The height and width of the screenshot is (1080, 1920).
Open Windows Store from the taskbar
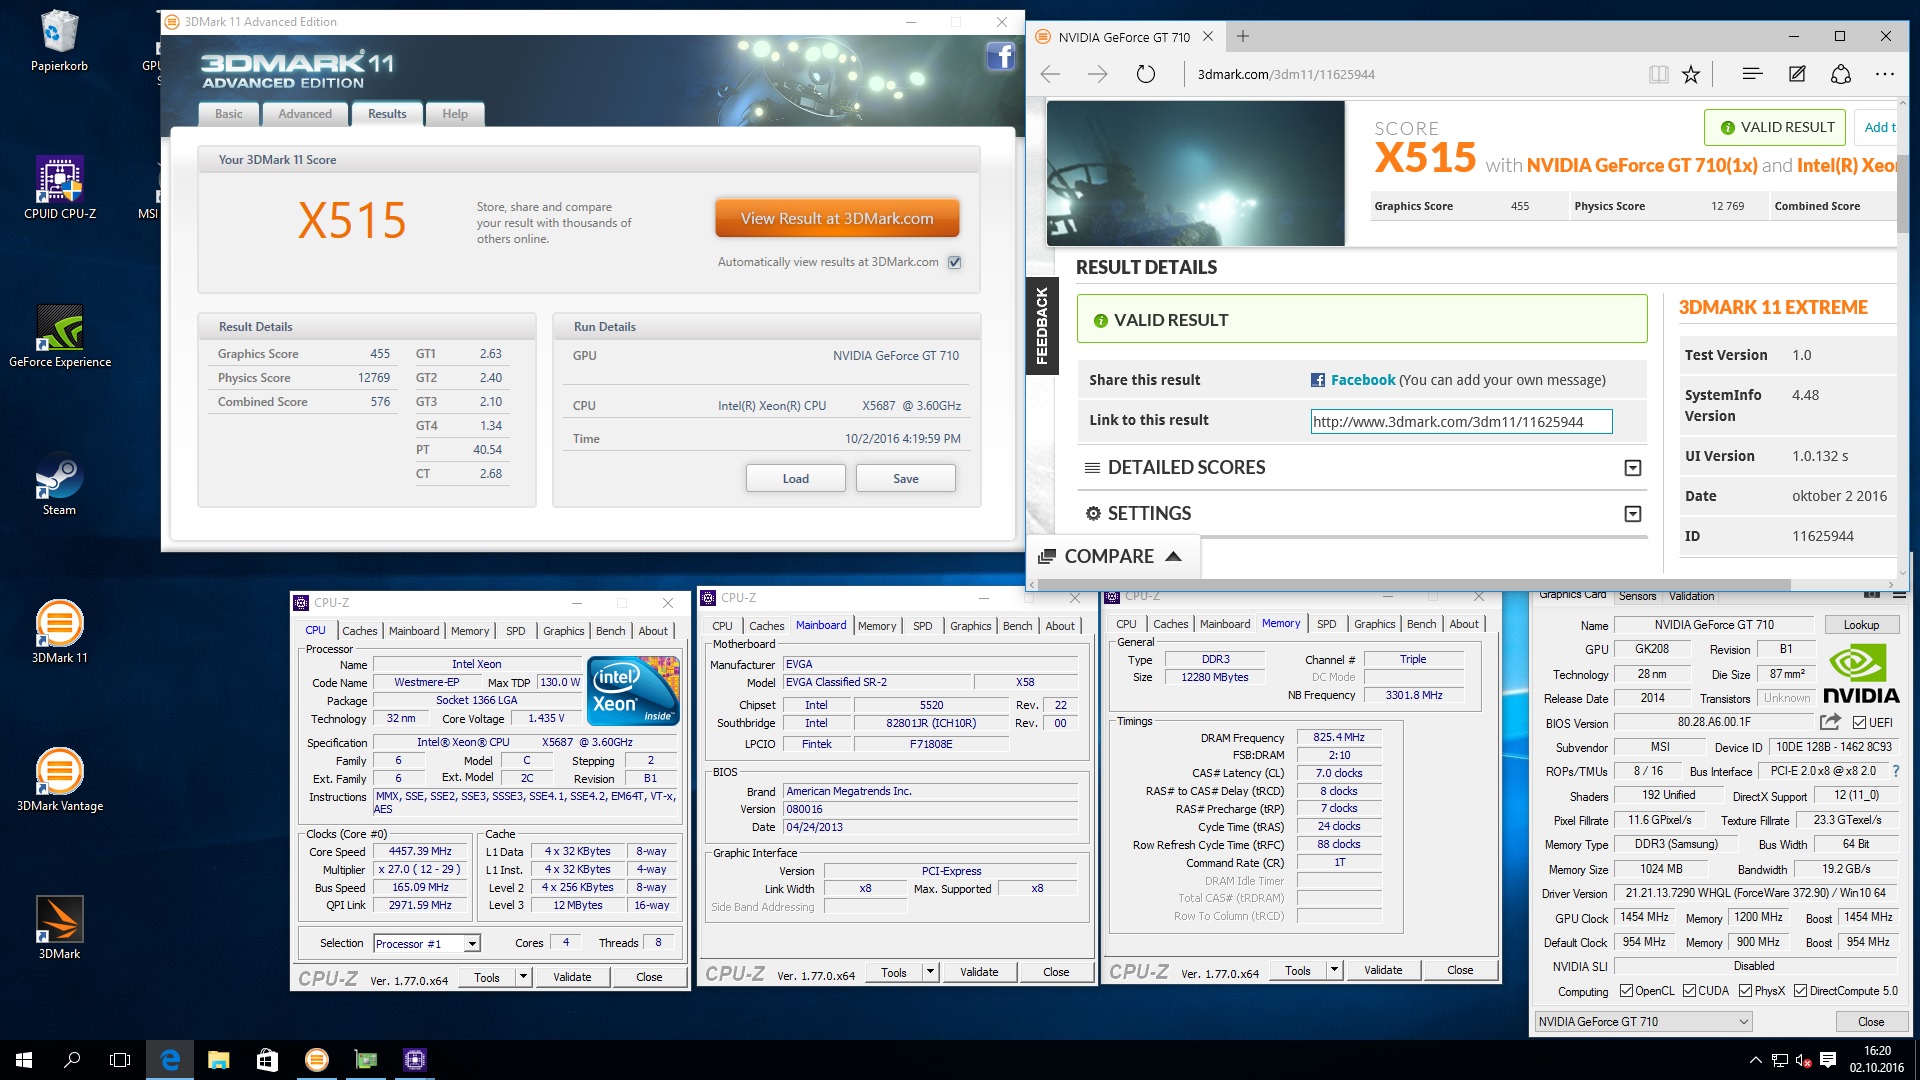pyautogui.click(x=267, y=1060)
